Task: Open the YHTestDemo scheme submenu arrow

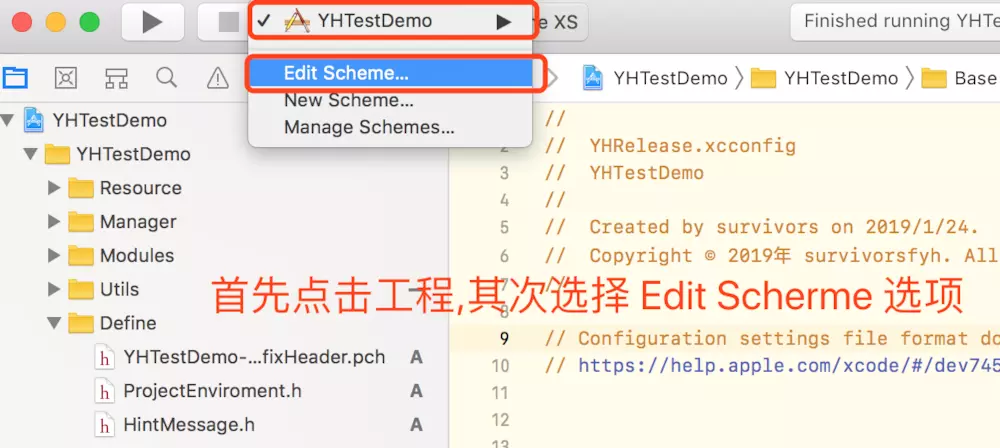Action: click(x=504, y=22)
